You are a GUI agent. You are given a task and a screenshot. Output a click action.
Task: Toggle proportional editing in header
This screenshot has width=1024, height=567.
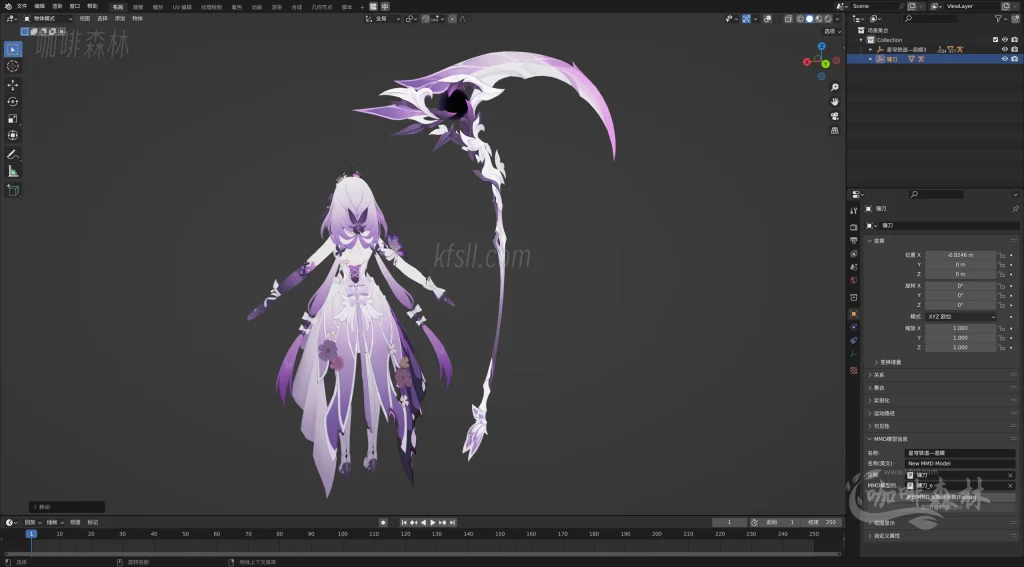(453, 19)
